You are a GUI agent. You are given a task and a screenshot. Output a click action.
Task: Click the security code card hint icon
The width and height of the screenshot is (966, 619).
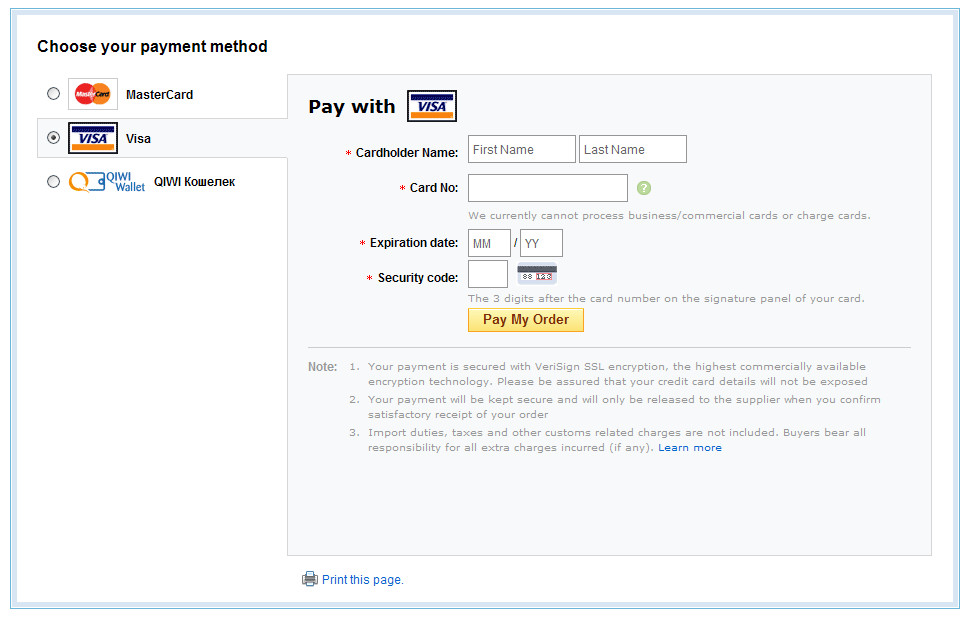(x=537, y=273)
